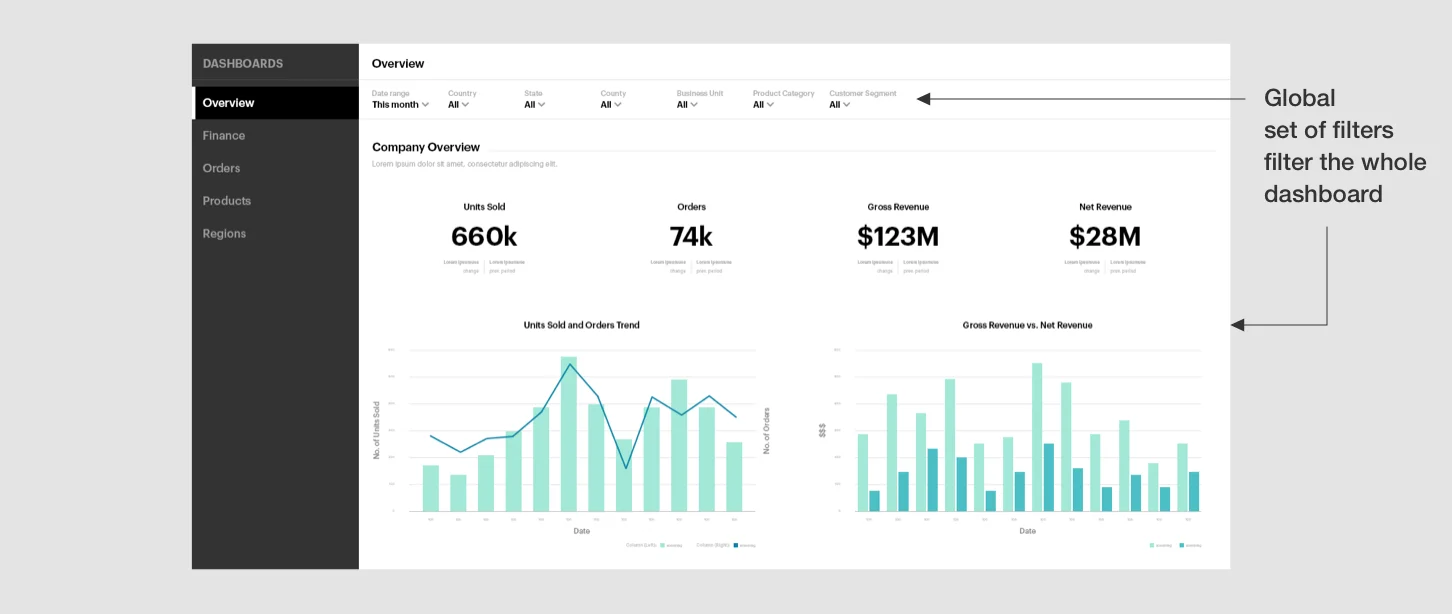
Task: Click the Company Overview section heading
Action: (x=426, y=147)
